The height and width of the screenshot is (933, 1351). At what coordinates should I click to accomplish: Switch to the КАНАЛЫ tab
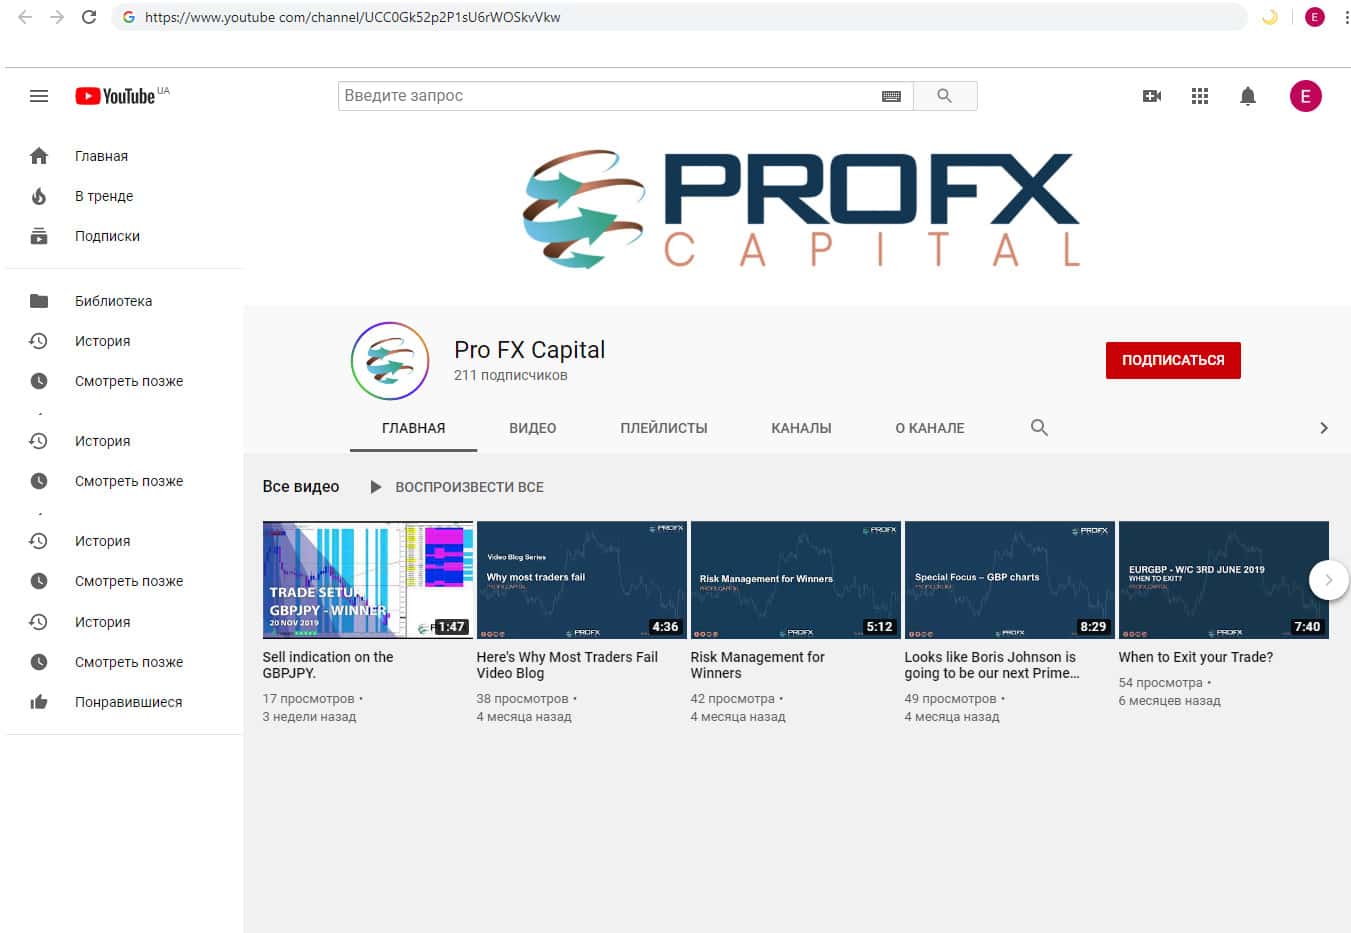801,428
